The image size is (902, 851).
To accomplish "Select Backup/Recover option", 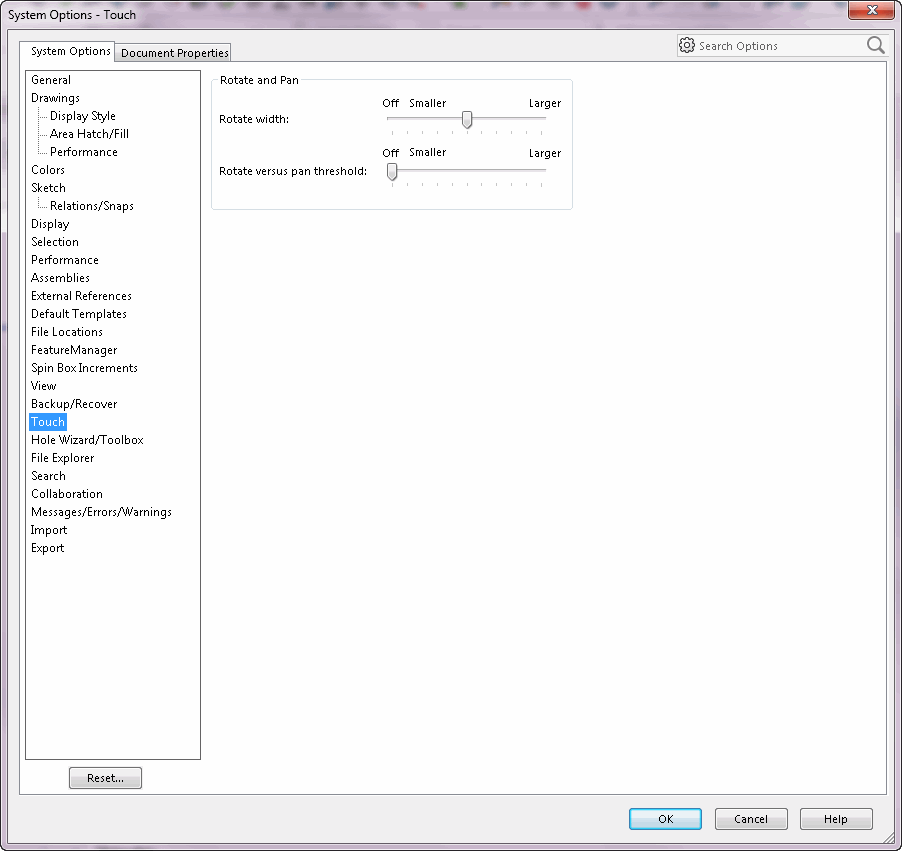I will pos(74,404).
